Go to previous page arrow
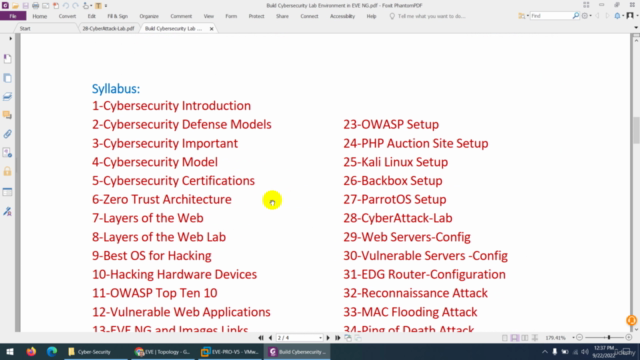 270,338
